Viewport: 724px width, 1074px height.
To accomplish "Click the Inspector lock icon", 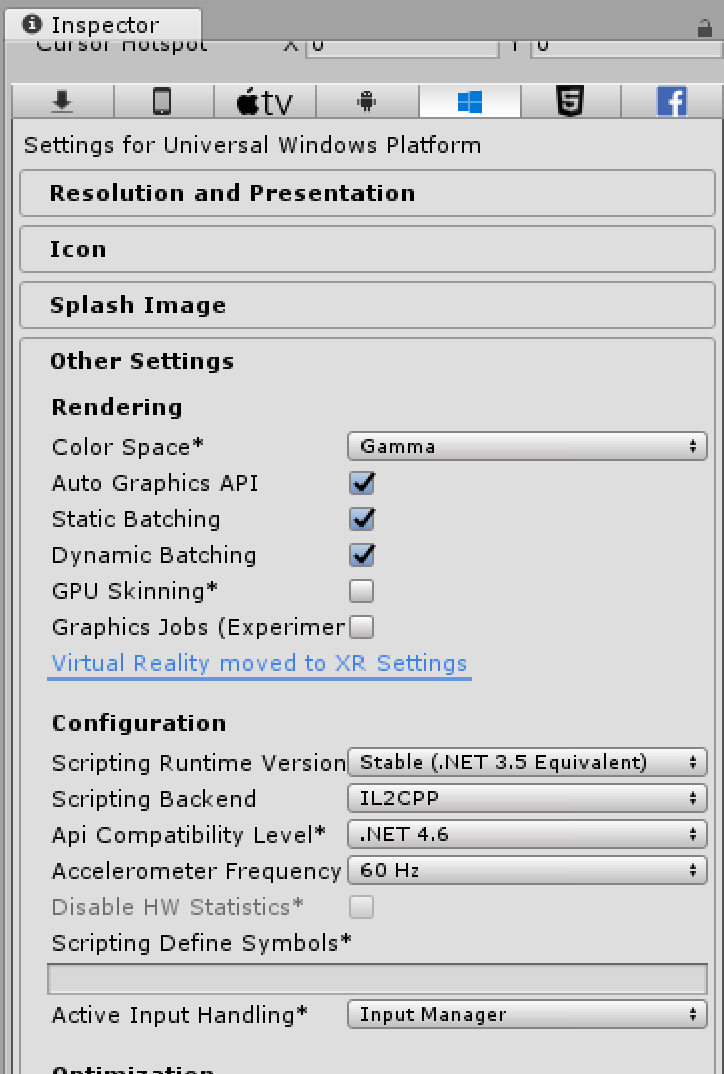I will pos(704,29).
